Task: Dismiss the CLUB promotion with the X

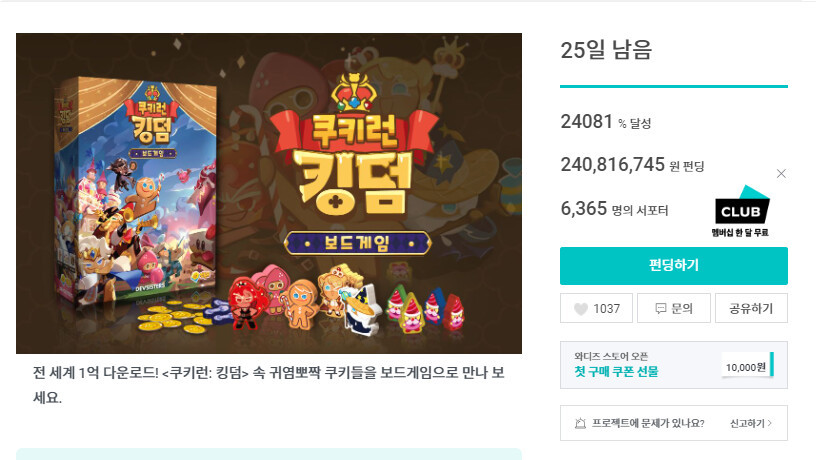Action: (781, 174)
